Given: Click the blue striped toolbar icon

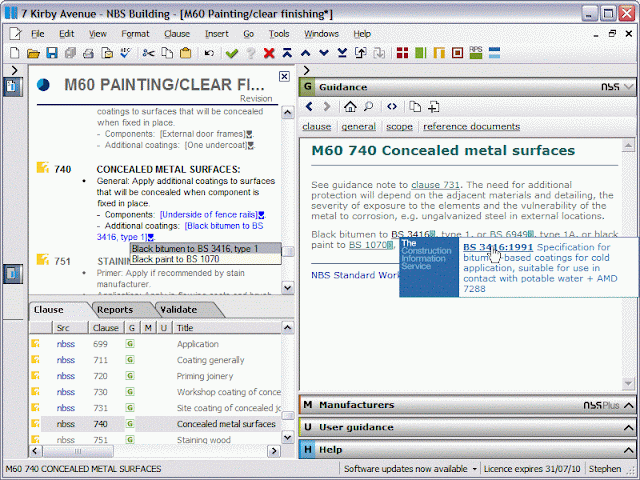Looking at the screenshot, I should tap(494, 53).
